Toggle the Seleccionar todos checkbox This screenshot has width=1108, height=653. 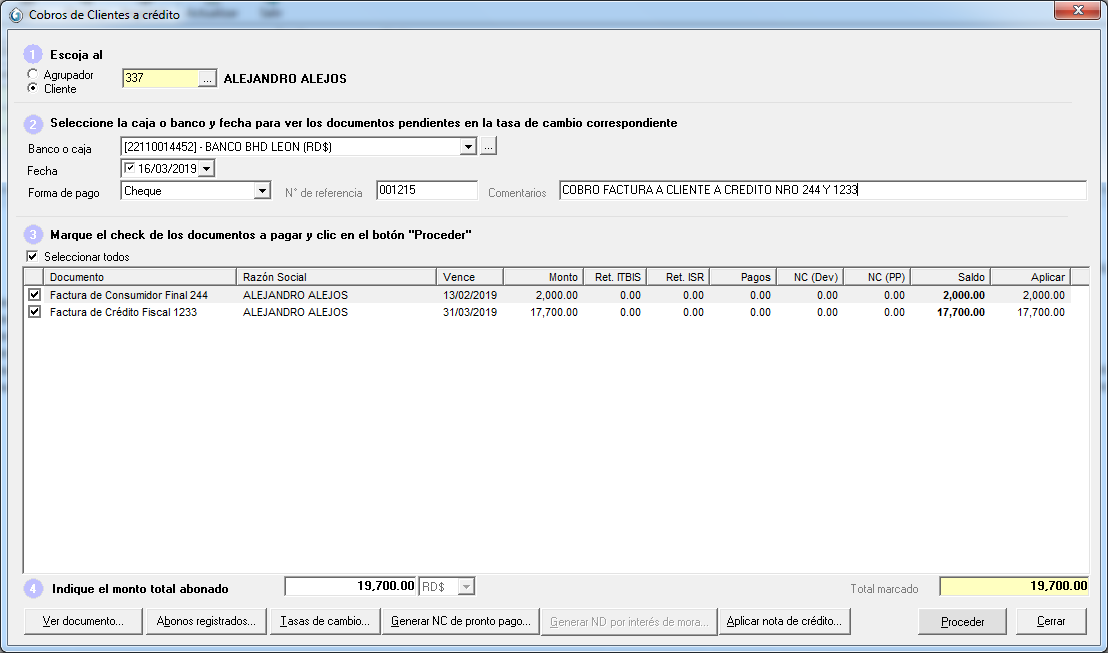[32, 257]
